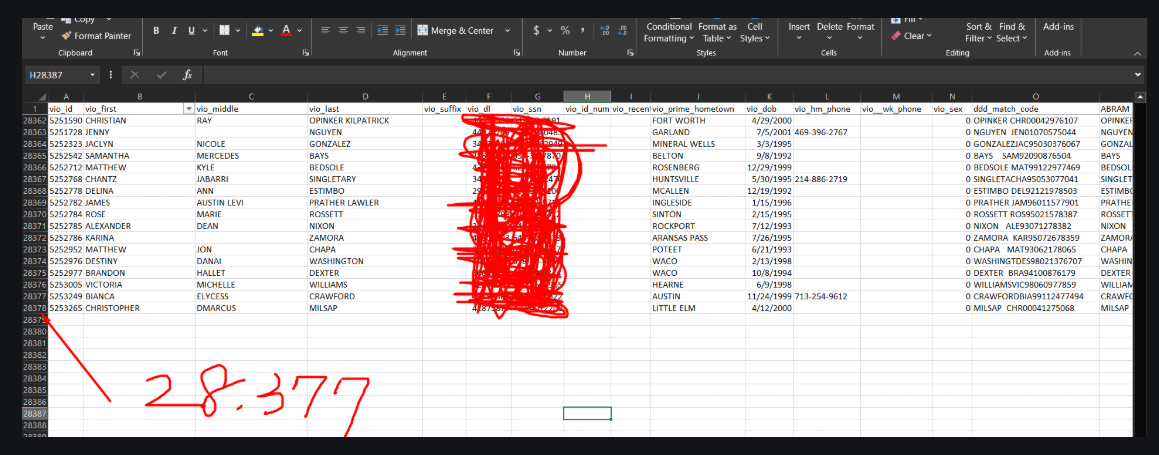Apply the yellow fill color swatch

[x=257, y=31]
